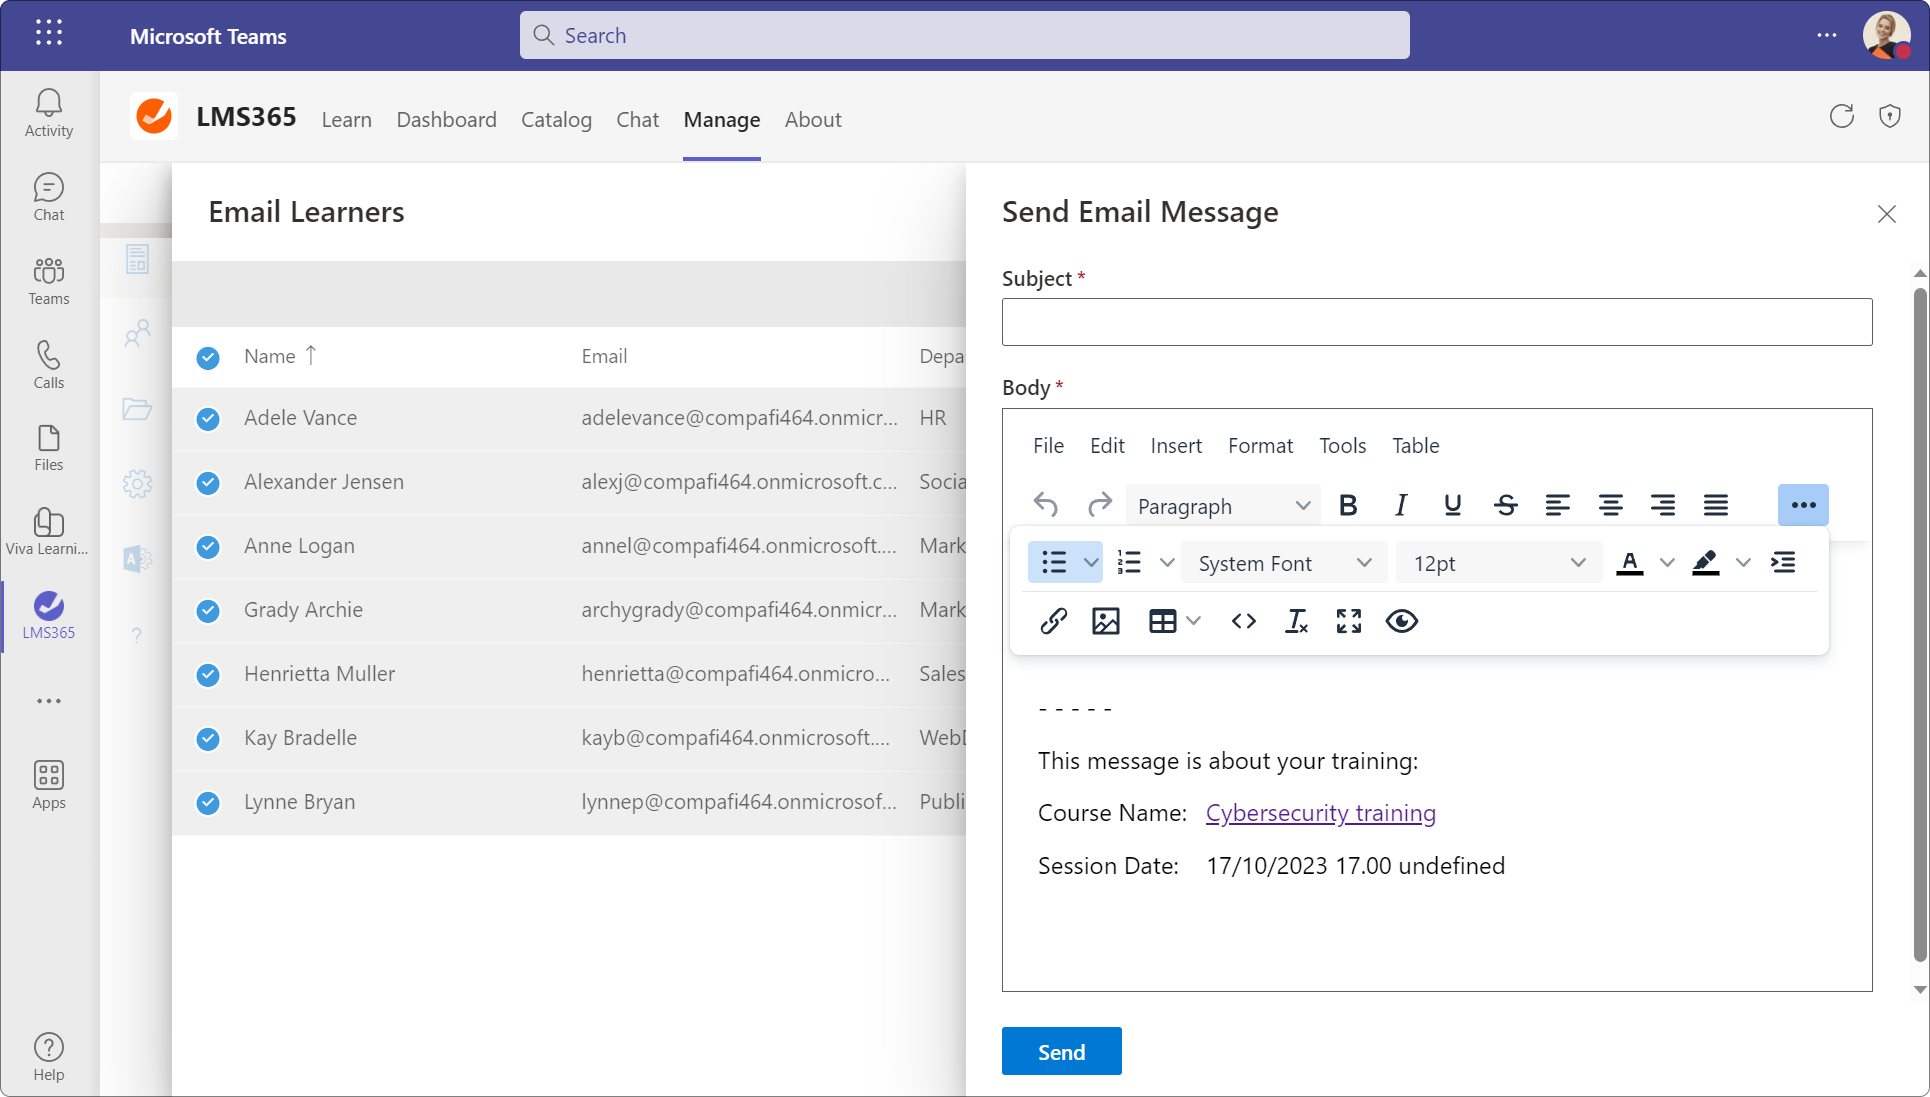Viewport: 1930px width, 1097px height.
Task: Open the 12pt font size dropdown
Action: point(1499,563)
